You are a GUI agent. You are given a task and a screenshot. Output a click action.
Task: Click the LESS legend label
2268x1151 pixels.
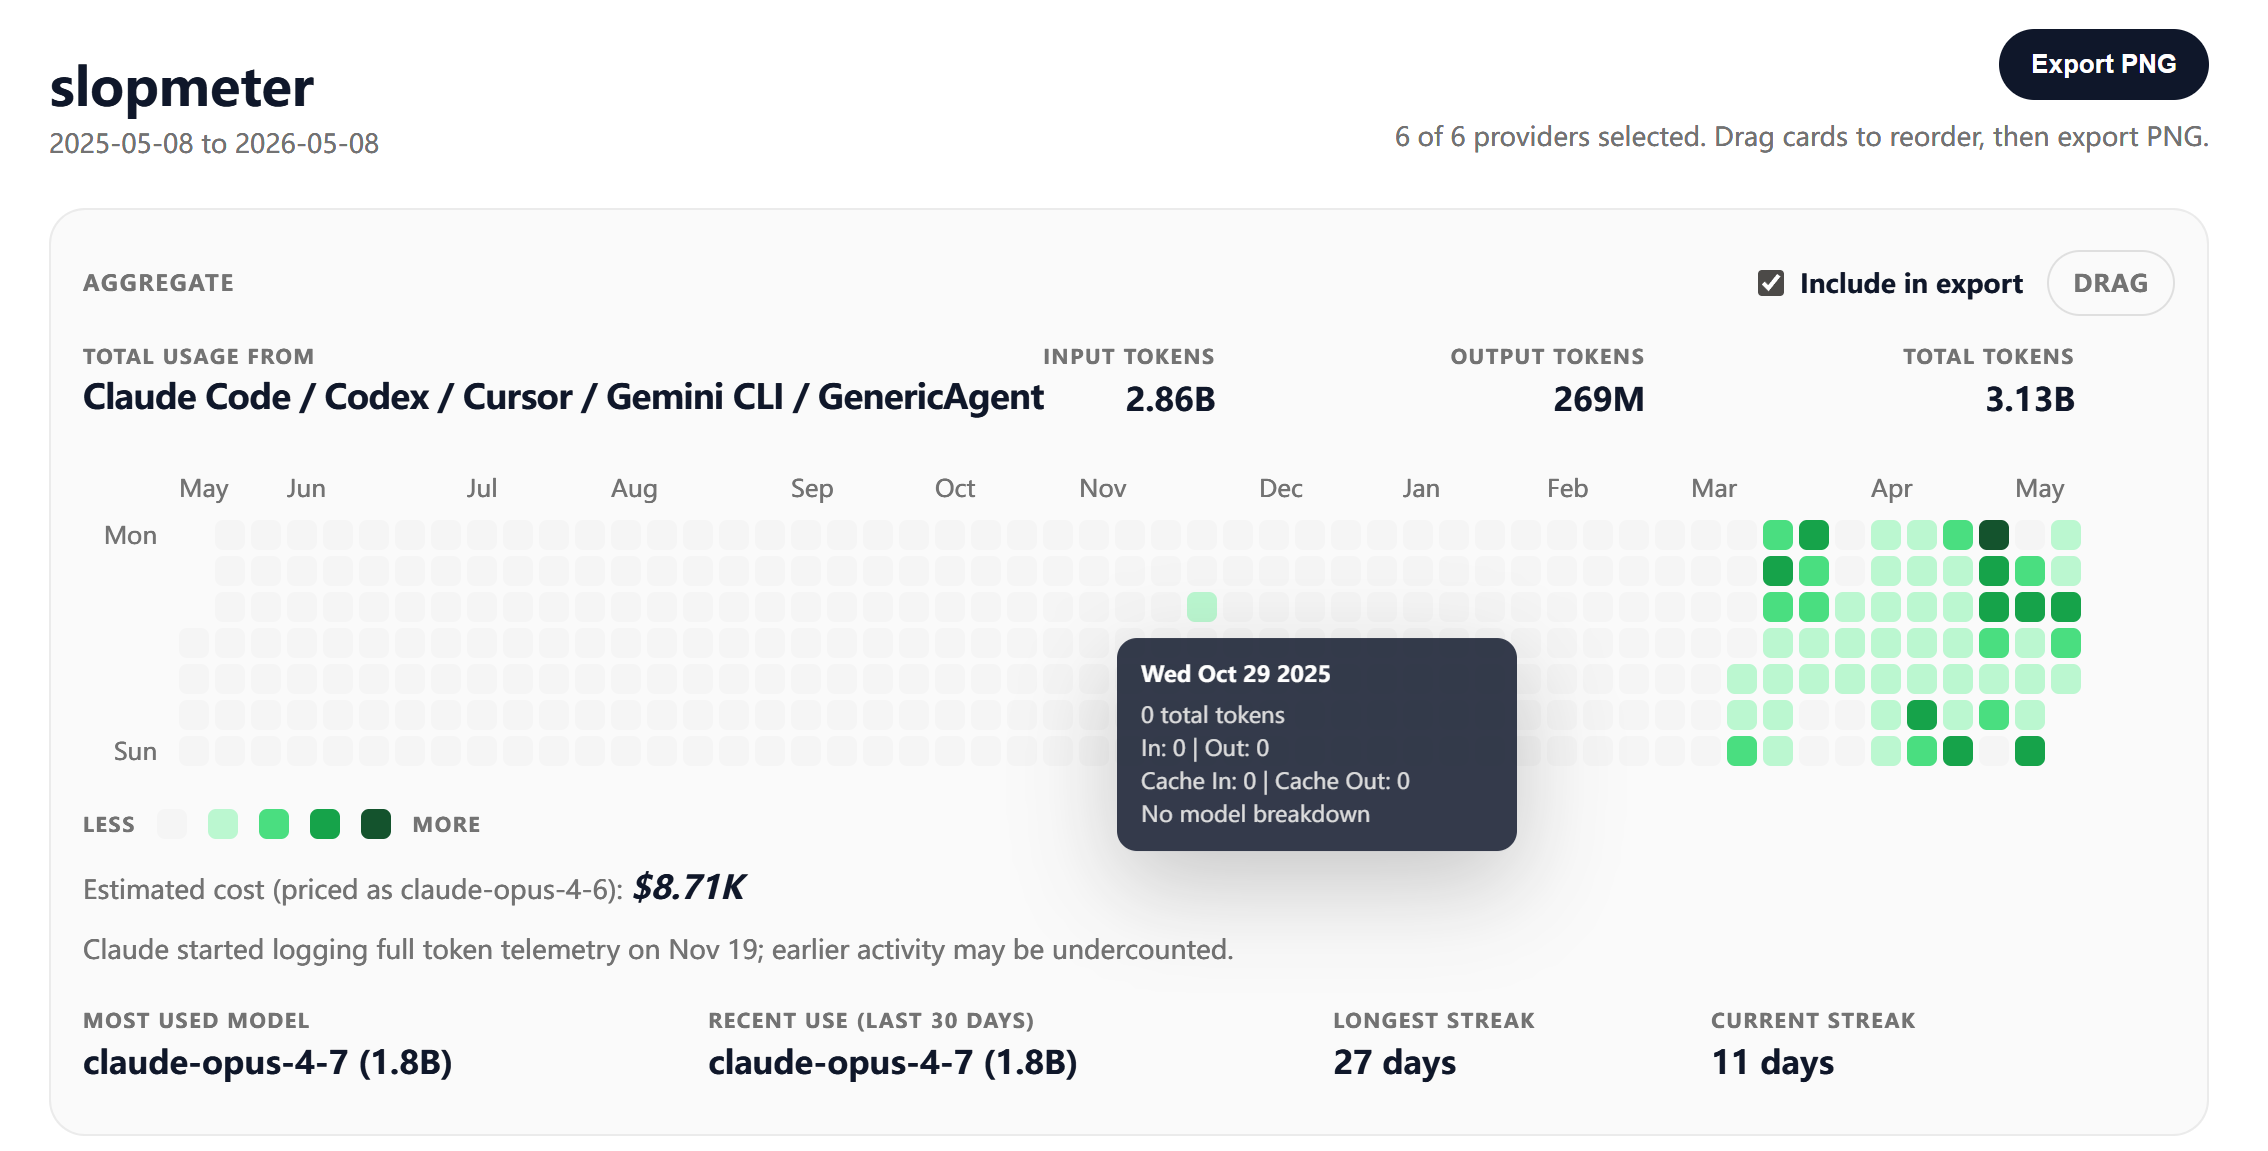[x=109, y=825]
